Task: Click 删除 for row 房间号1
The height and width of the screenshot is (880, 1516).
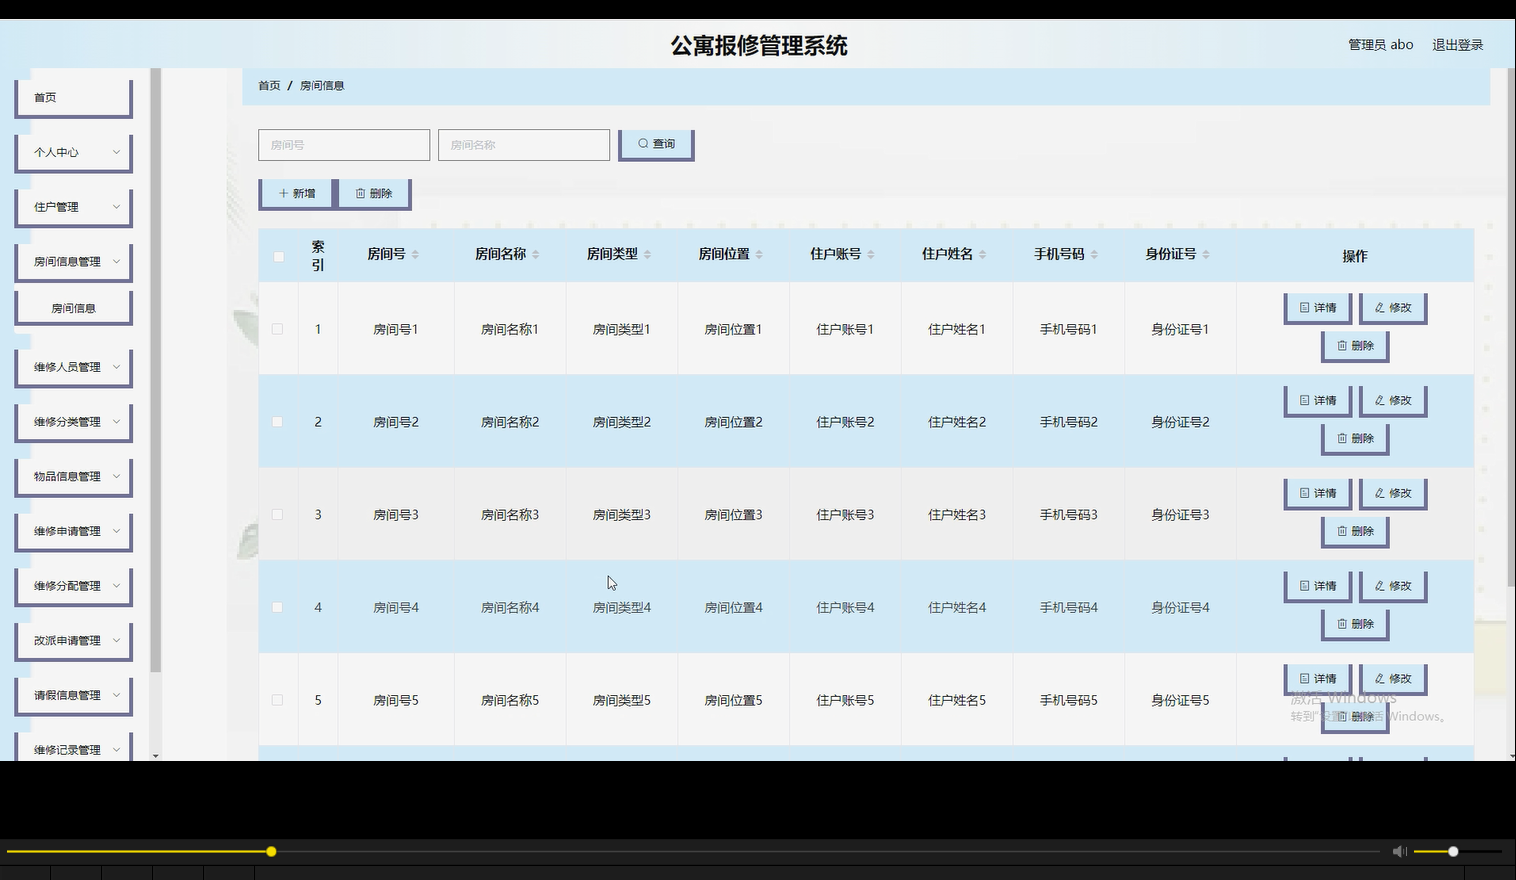Action: click(x=1355, y=346)
